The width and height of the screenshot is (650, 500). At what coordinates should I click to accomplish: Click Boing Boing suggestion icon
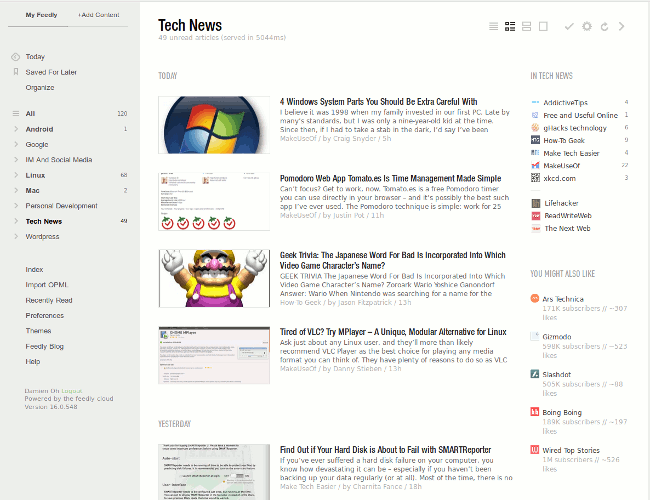535,412
